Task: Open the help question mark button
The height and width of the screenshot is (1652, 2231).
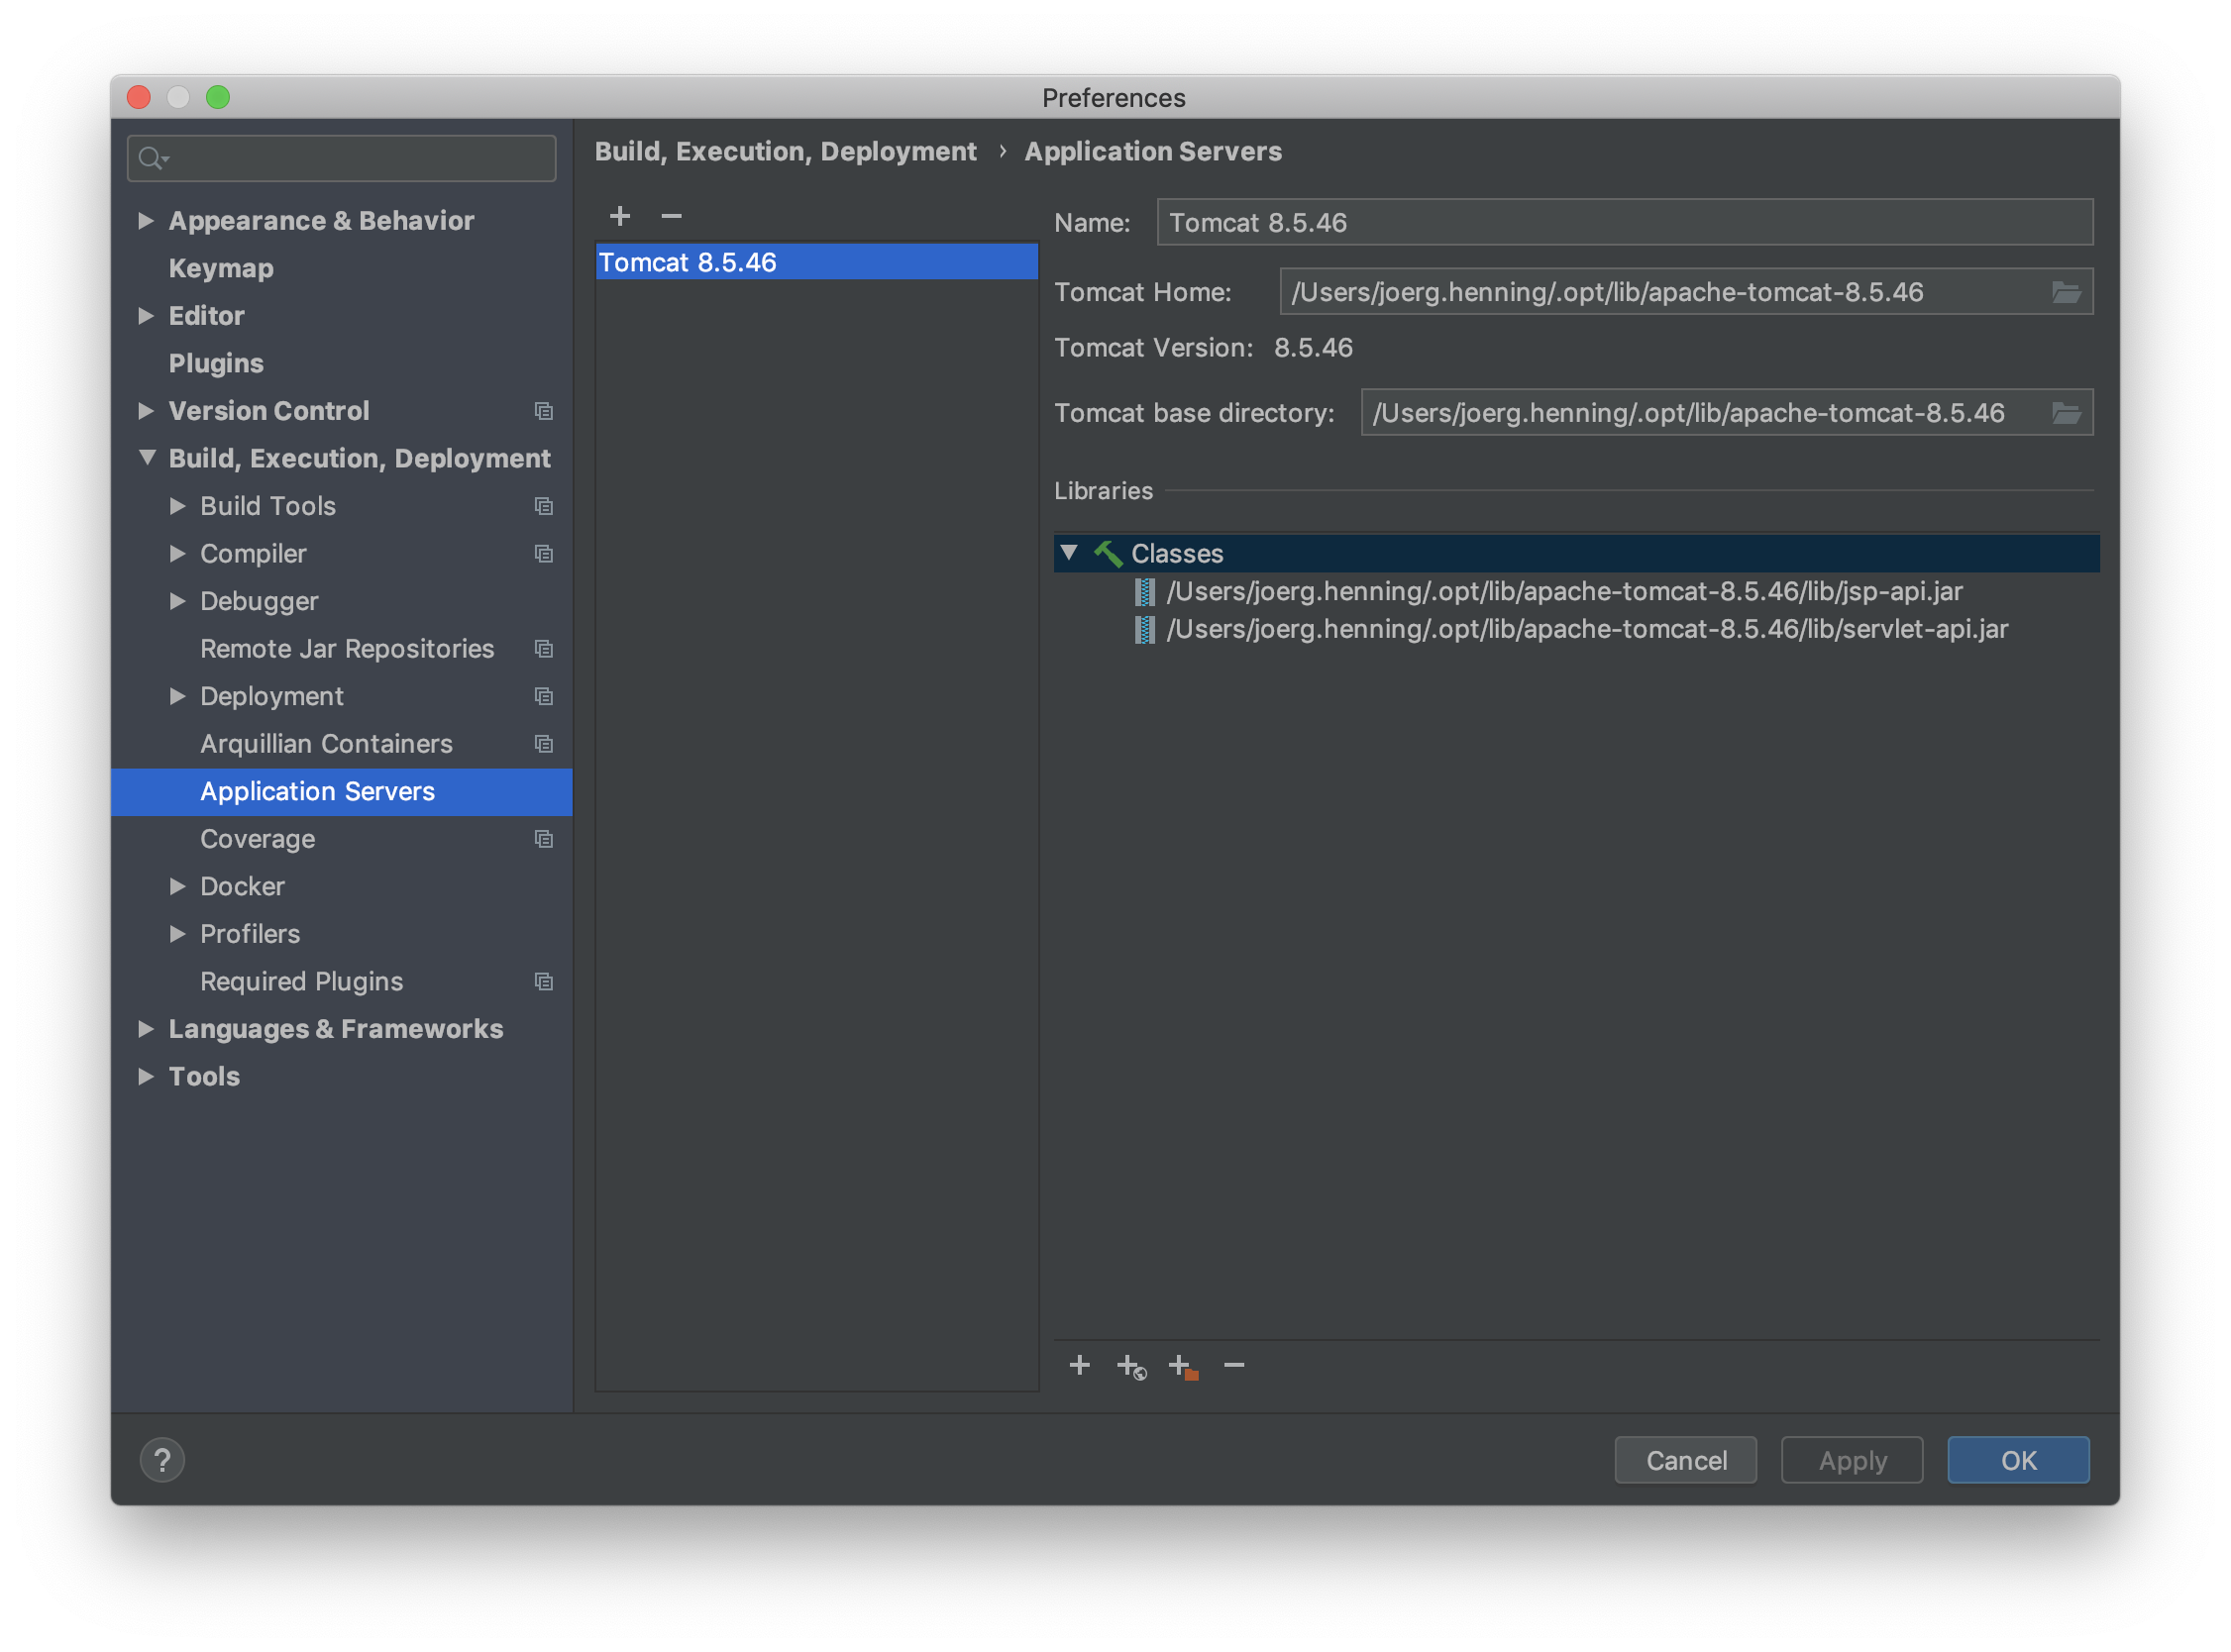Action: point(162,1460)
